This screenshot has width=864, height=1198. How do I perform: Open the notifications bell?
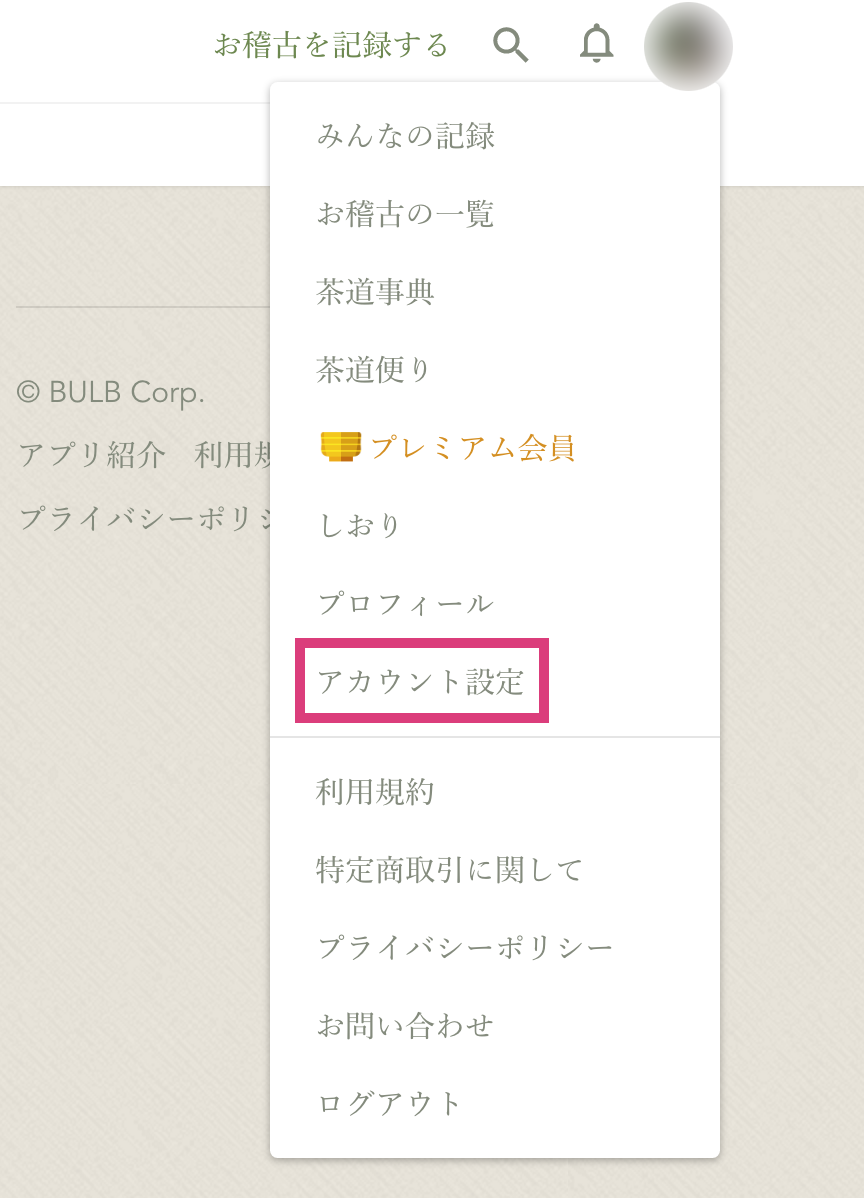point(597,45)
